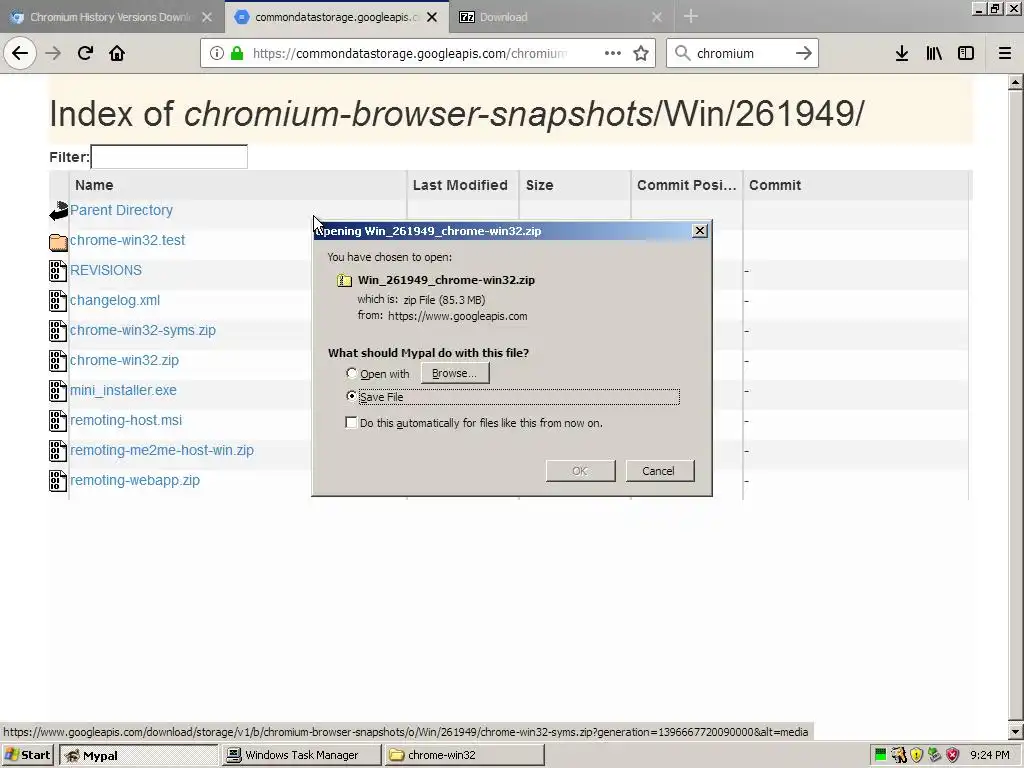Download remoting-me2me-host-win.zip link
The width and height of the screenshot is (1024, 768).
tap(161, 451)
